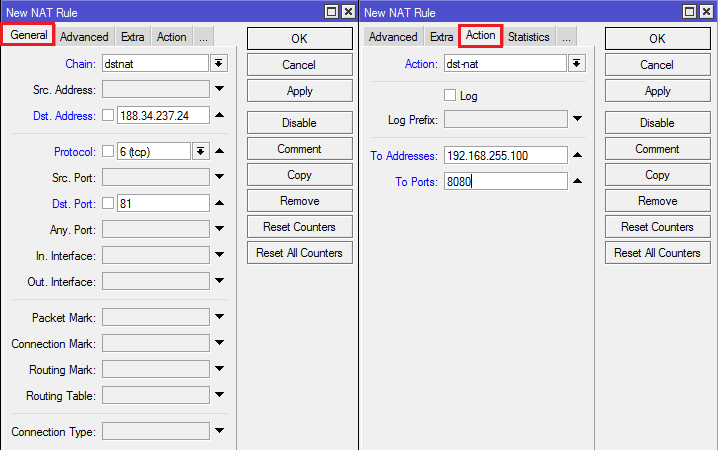Open the Action dst-nat dropdown
Viewport: 719px width, 450px height.
[576, 63]
